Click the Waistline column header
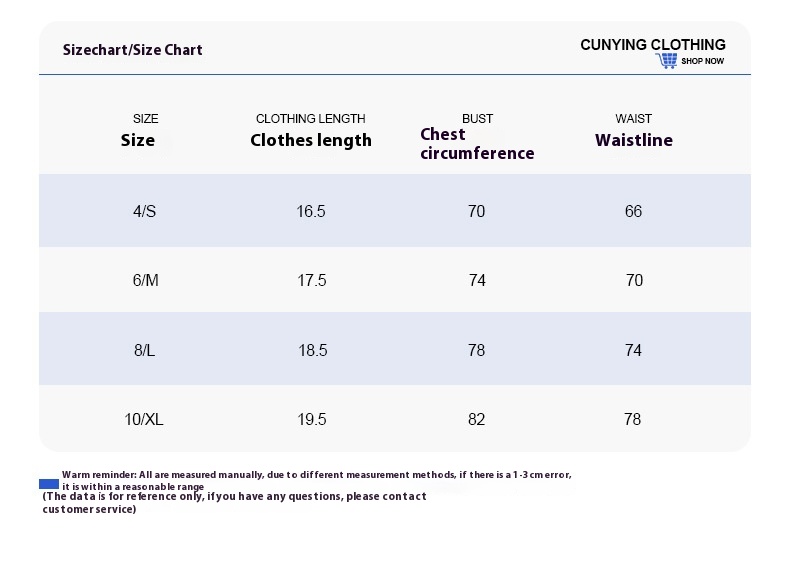 (x=634, y=140)
